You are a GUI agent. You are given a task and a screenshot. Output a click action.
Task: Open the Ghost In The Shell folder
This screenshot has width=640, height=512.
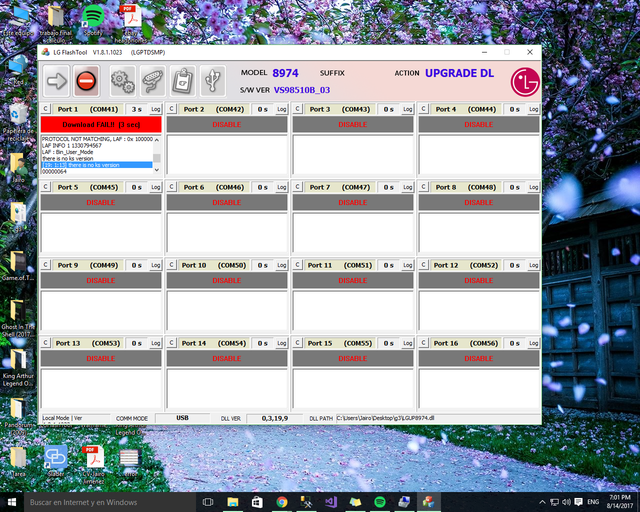click(18, 318)
